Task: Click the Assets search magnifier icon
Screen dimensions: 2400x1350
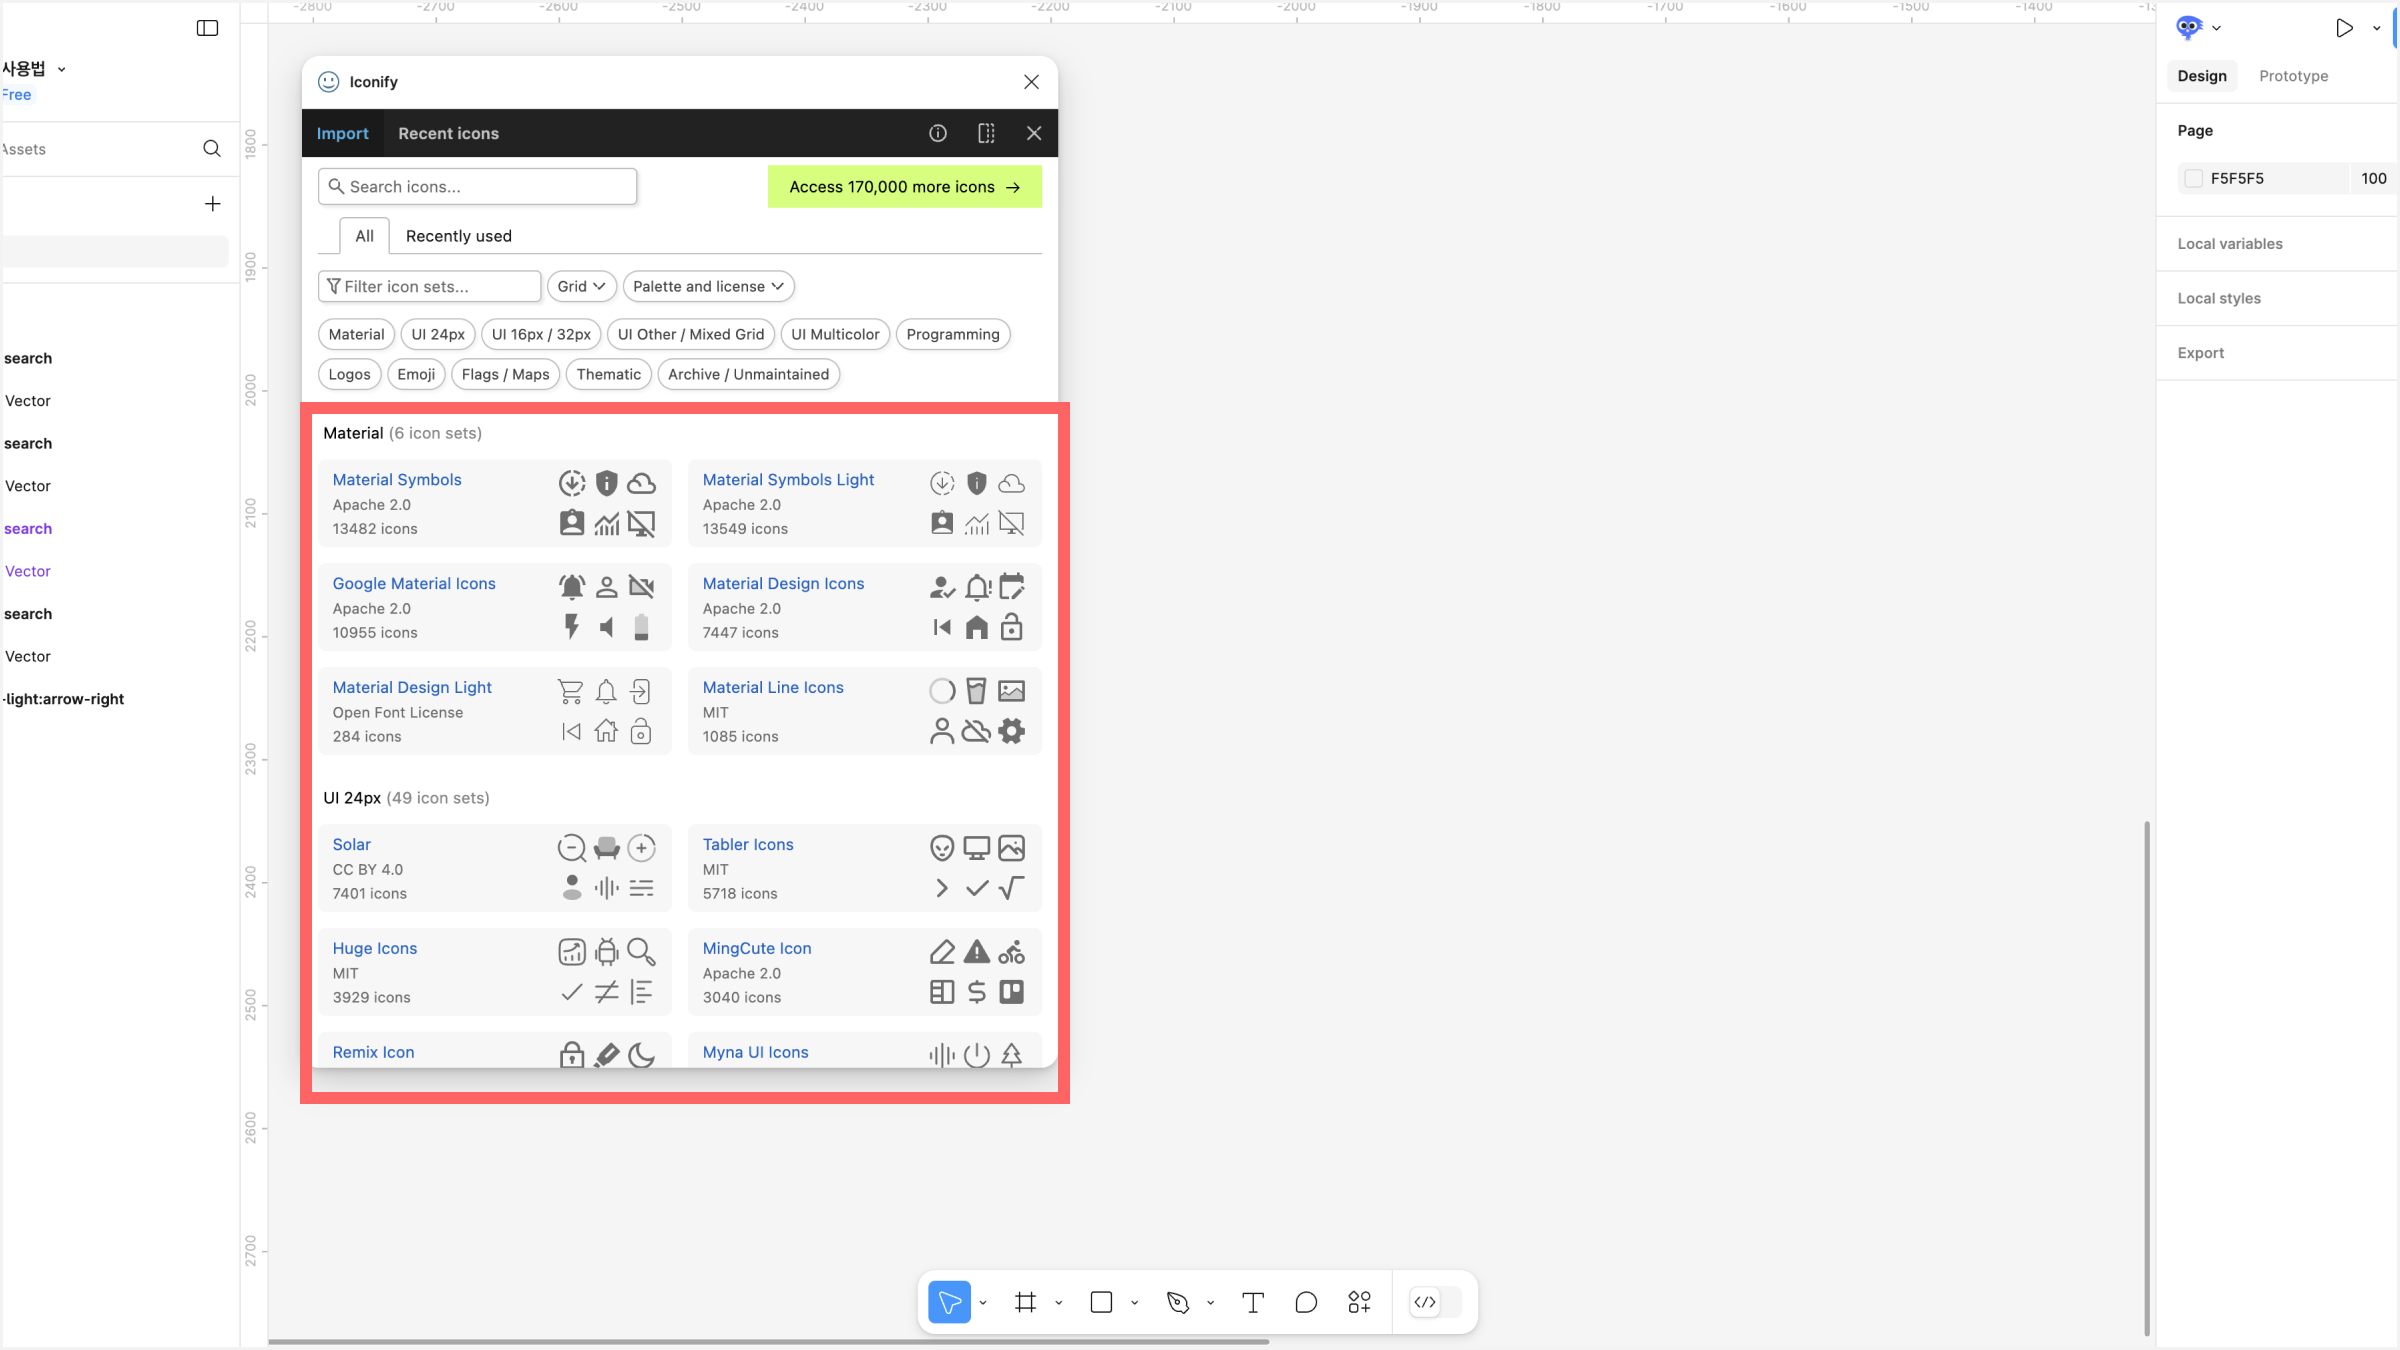Action: [x=212, y=149]
